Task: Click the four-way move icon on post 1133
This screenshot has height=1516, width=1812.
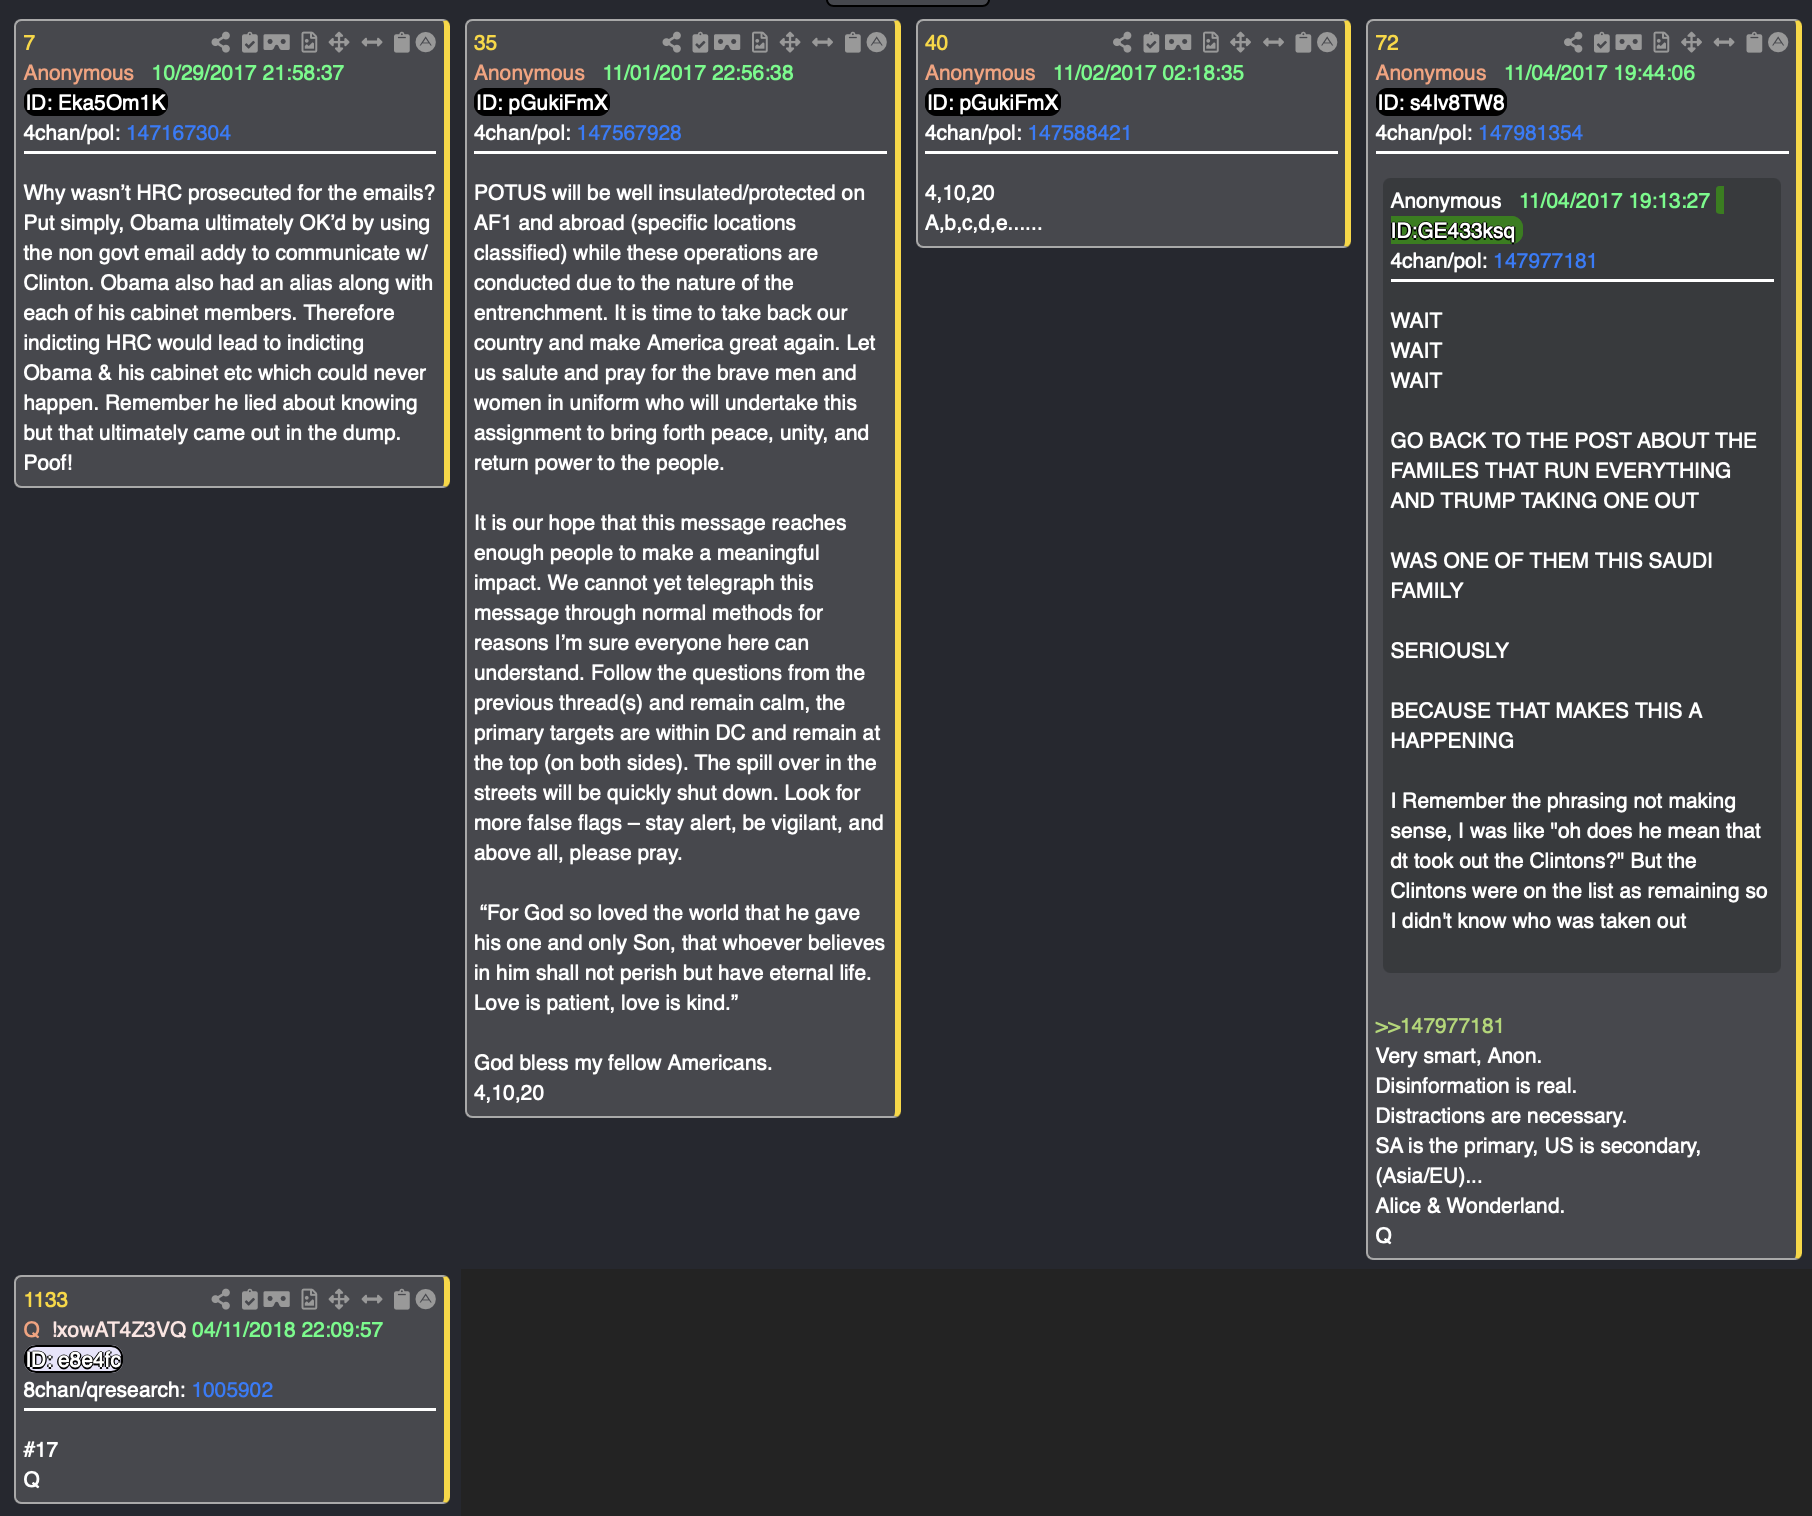Action: coord(339,1299)
